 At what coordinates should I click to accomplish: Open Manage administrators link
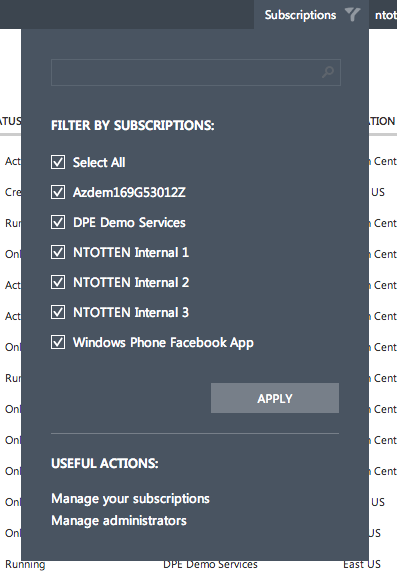pos(119,520)
